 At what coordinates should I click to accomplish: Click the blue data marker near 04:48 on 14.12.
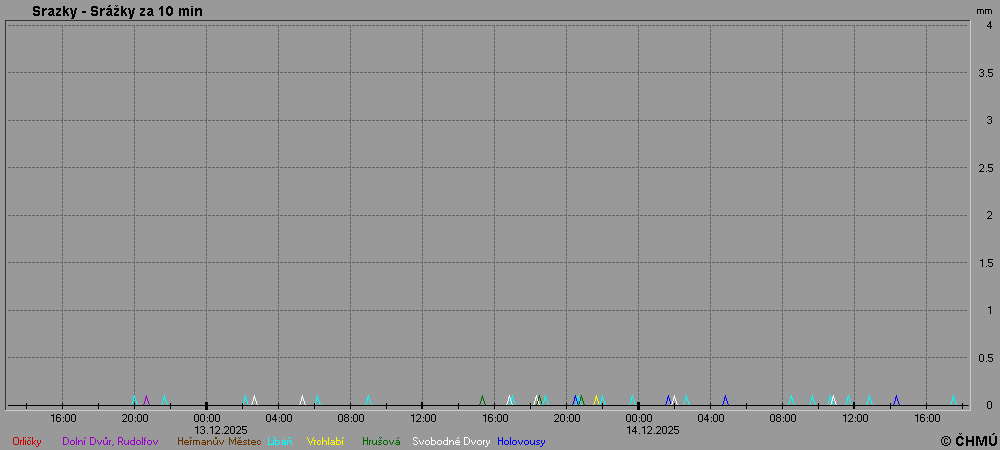coord(725,400)
